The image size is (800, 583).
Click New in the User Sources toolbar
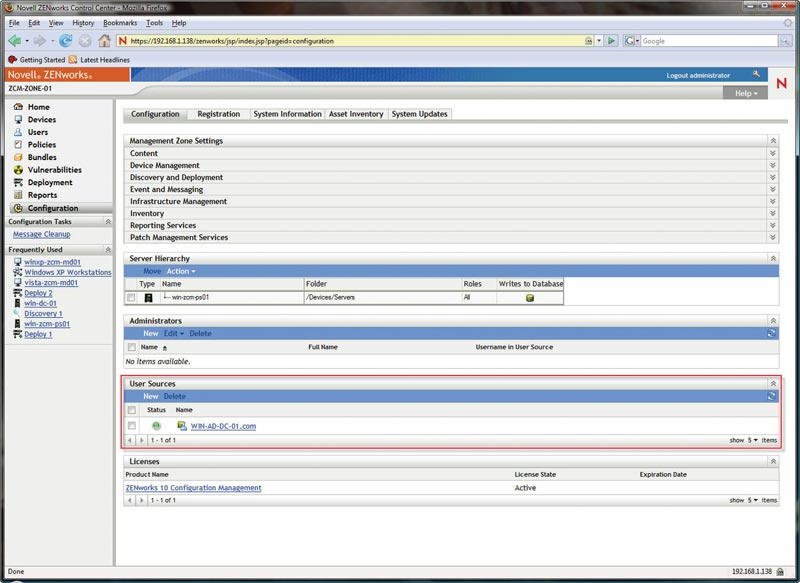151,396
